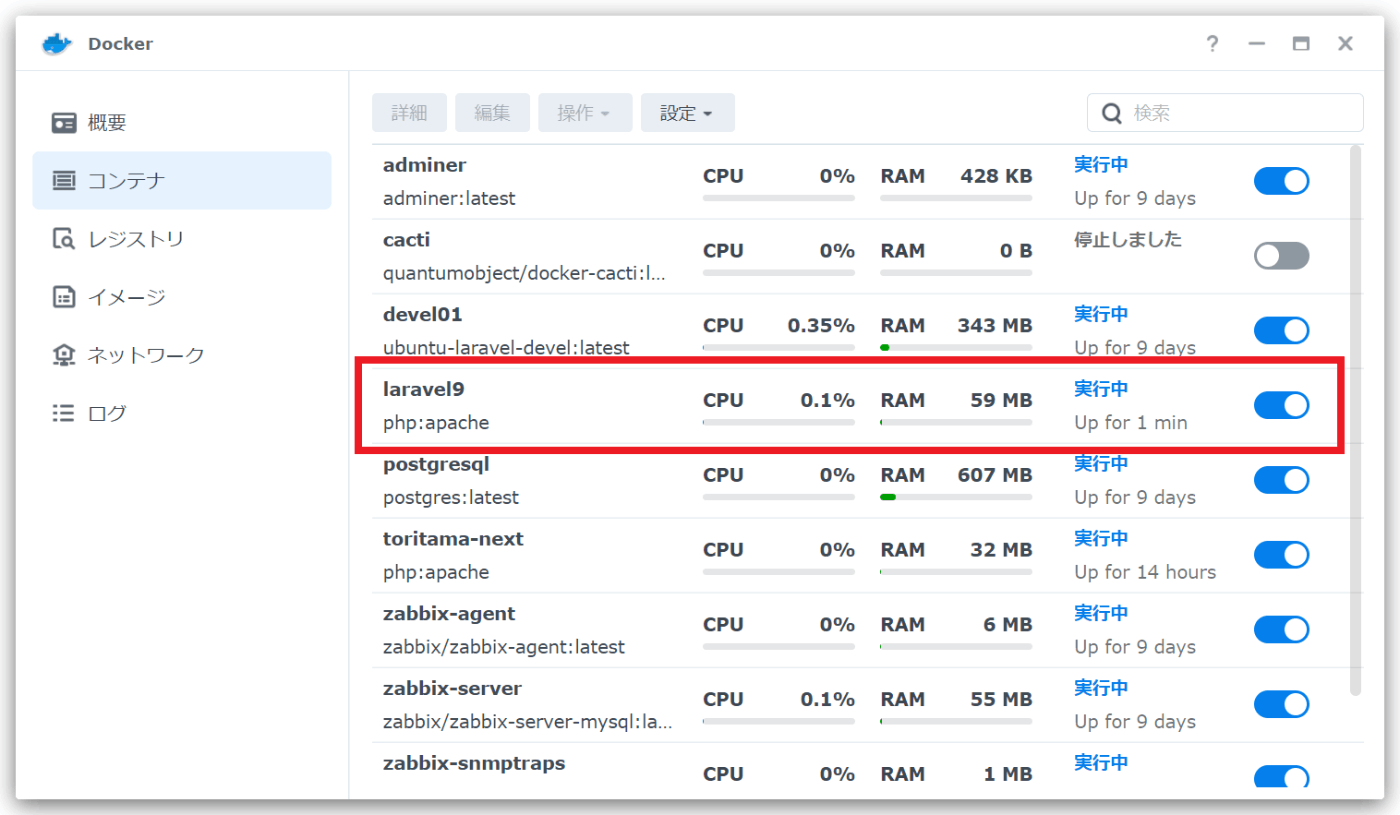Click the 概要 overview icon in sidebar
This screenshot has width=1400, height=815.
64,123
